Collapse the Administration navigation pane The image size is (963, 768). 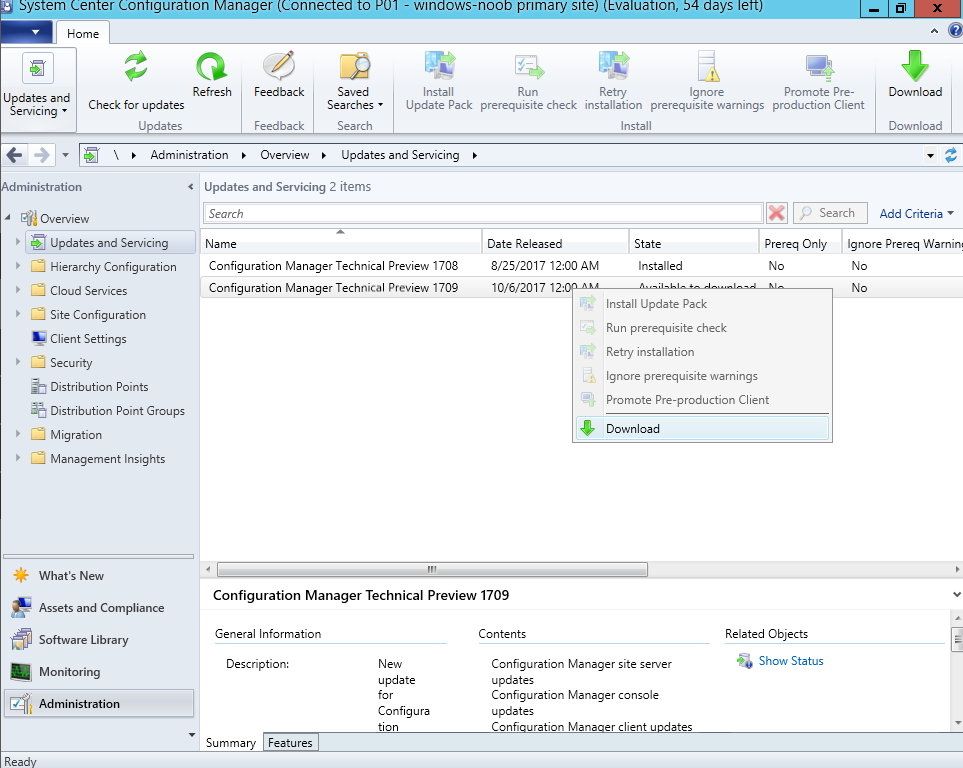(x=190, y=187)
